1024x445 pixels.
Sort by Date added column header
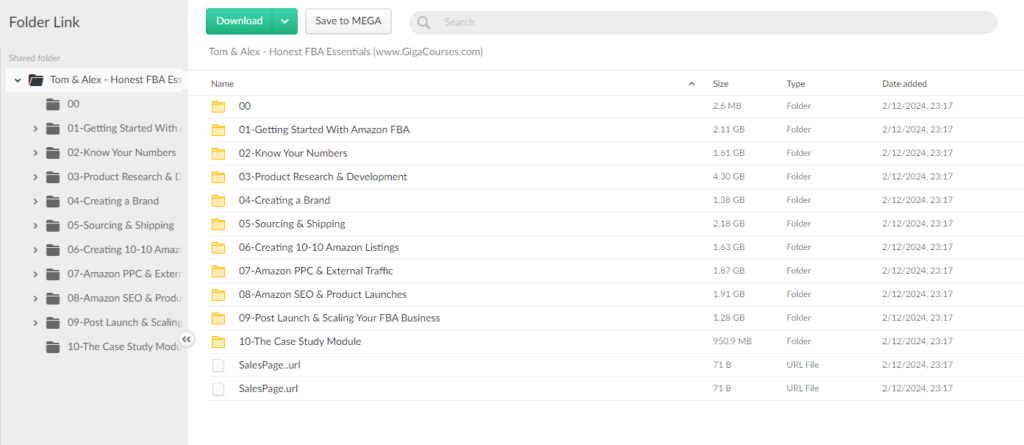[905, 84]
